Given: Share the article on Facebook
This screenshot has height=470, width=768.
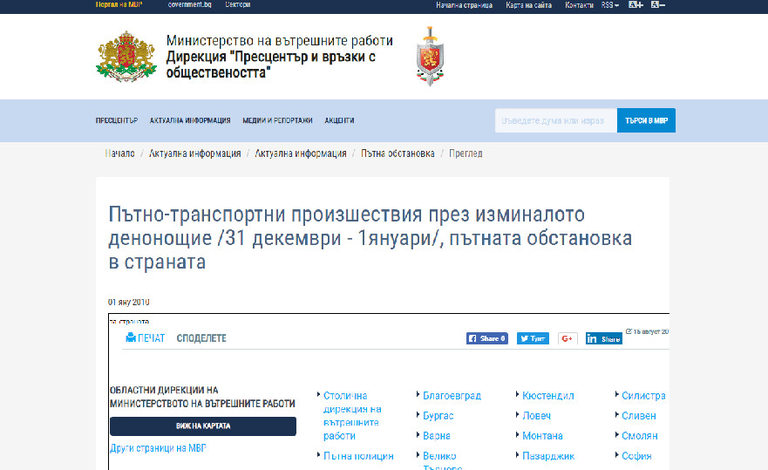Looking at the screenshot, I should point(487,338).
